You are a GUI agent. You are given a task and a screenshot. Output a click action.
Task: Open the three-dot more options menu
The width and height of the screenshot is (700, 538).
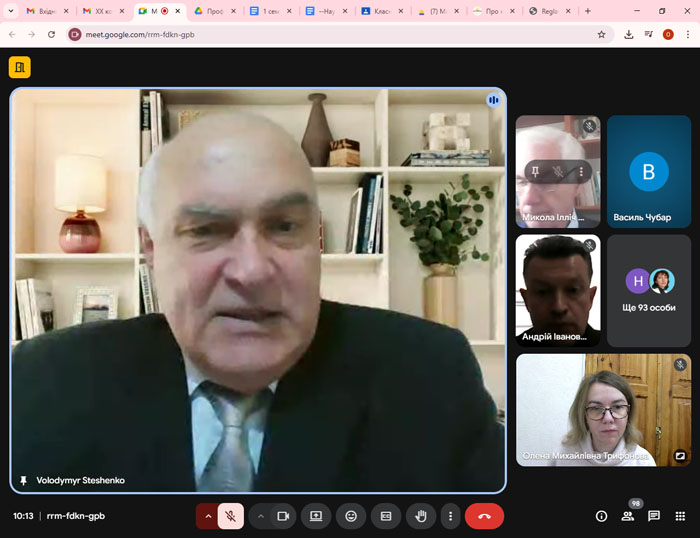coord(451,516)
